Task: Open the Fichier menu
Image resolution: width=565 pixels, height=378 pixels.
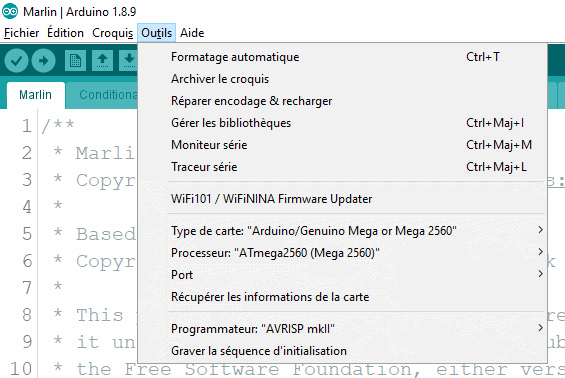Action: coord(21,33)
